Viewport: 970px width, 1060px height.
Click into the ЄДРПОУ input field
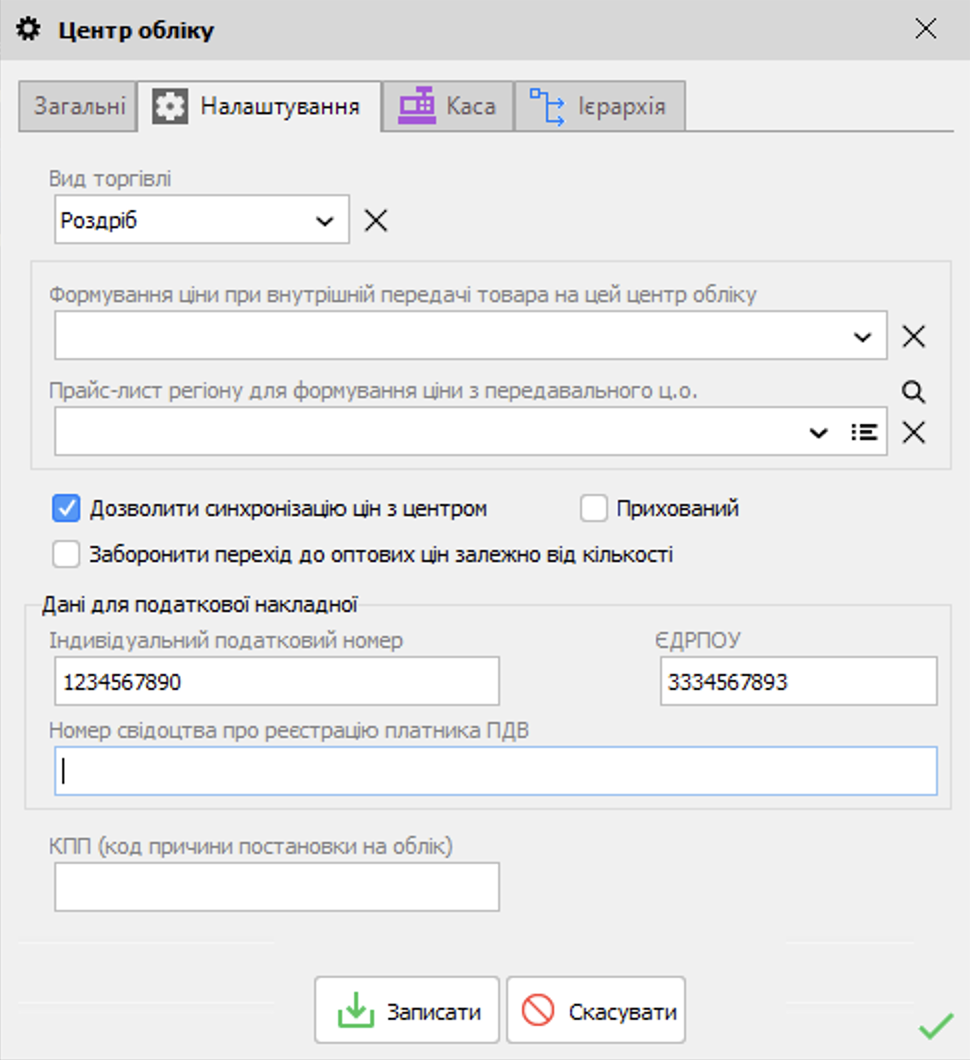(x=797, y=683)
